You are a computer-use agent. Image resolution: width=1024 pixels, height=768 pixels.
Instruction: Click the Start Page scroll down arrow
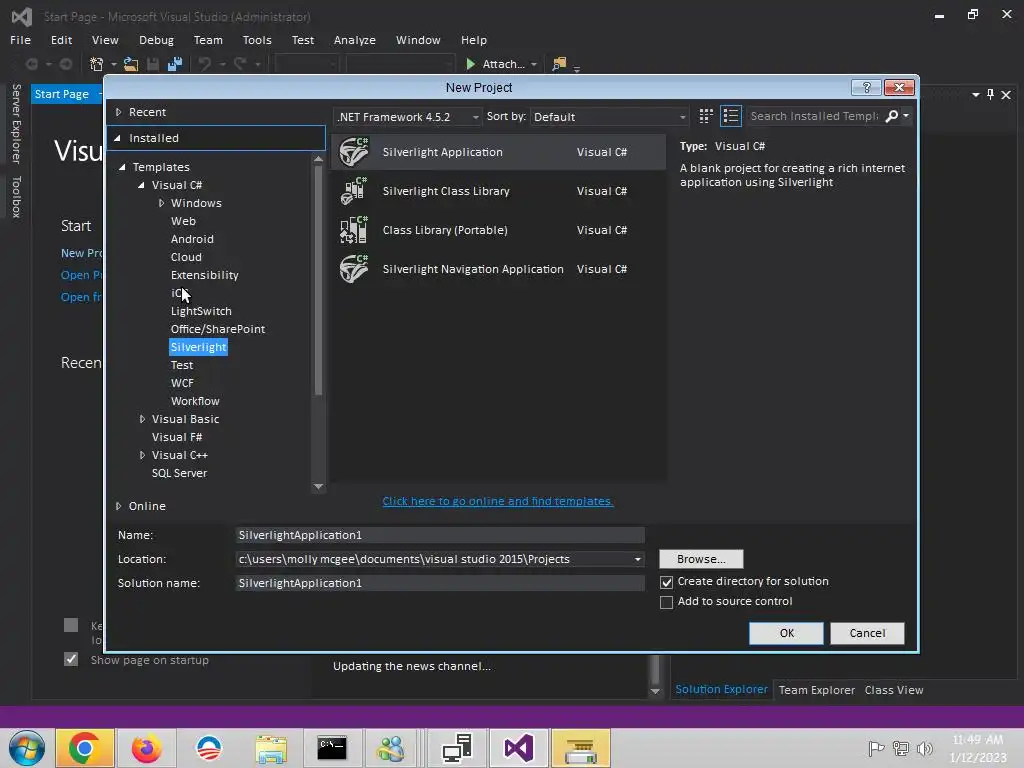tap(655, 692)
